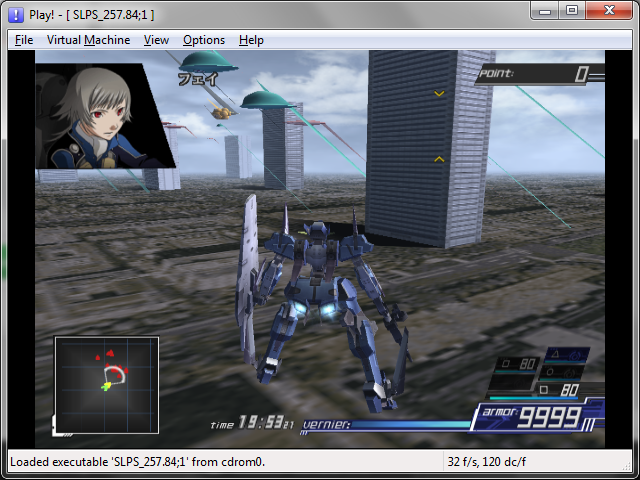The height and width of the screenshot is (480, 640).
Task: Click the Point score display
Action: pyautogui.click(x=538, y=74)
